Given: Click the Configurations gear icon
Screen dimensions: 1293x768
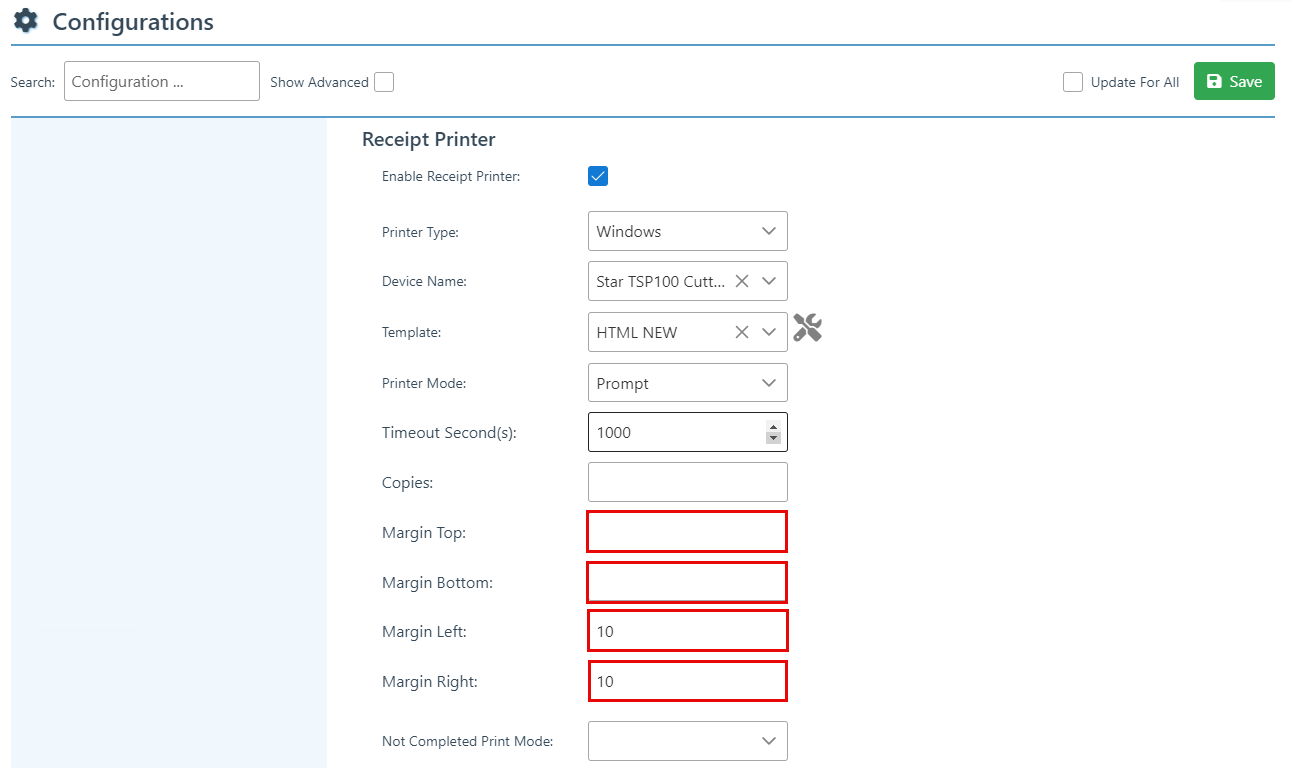Looking at the screenshot, I should point(26,21).
